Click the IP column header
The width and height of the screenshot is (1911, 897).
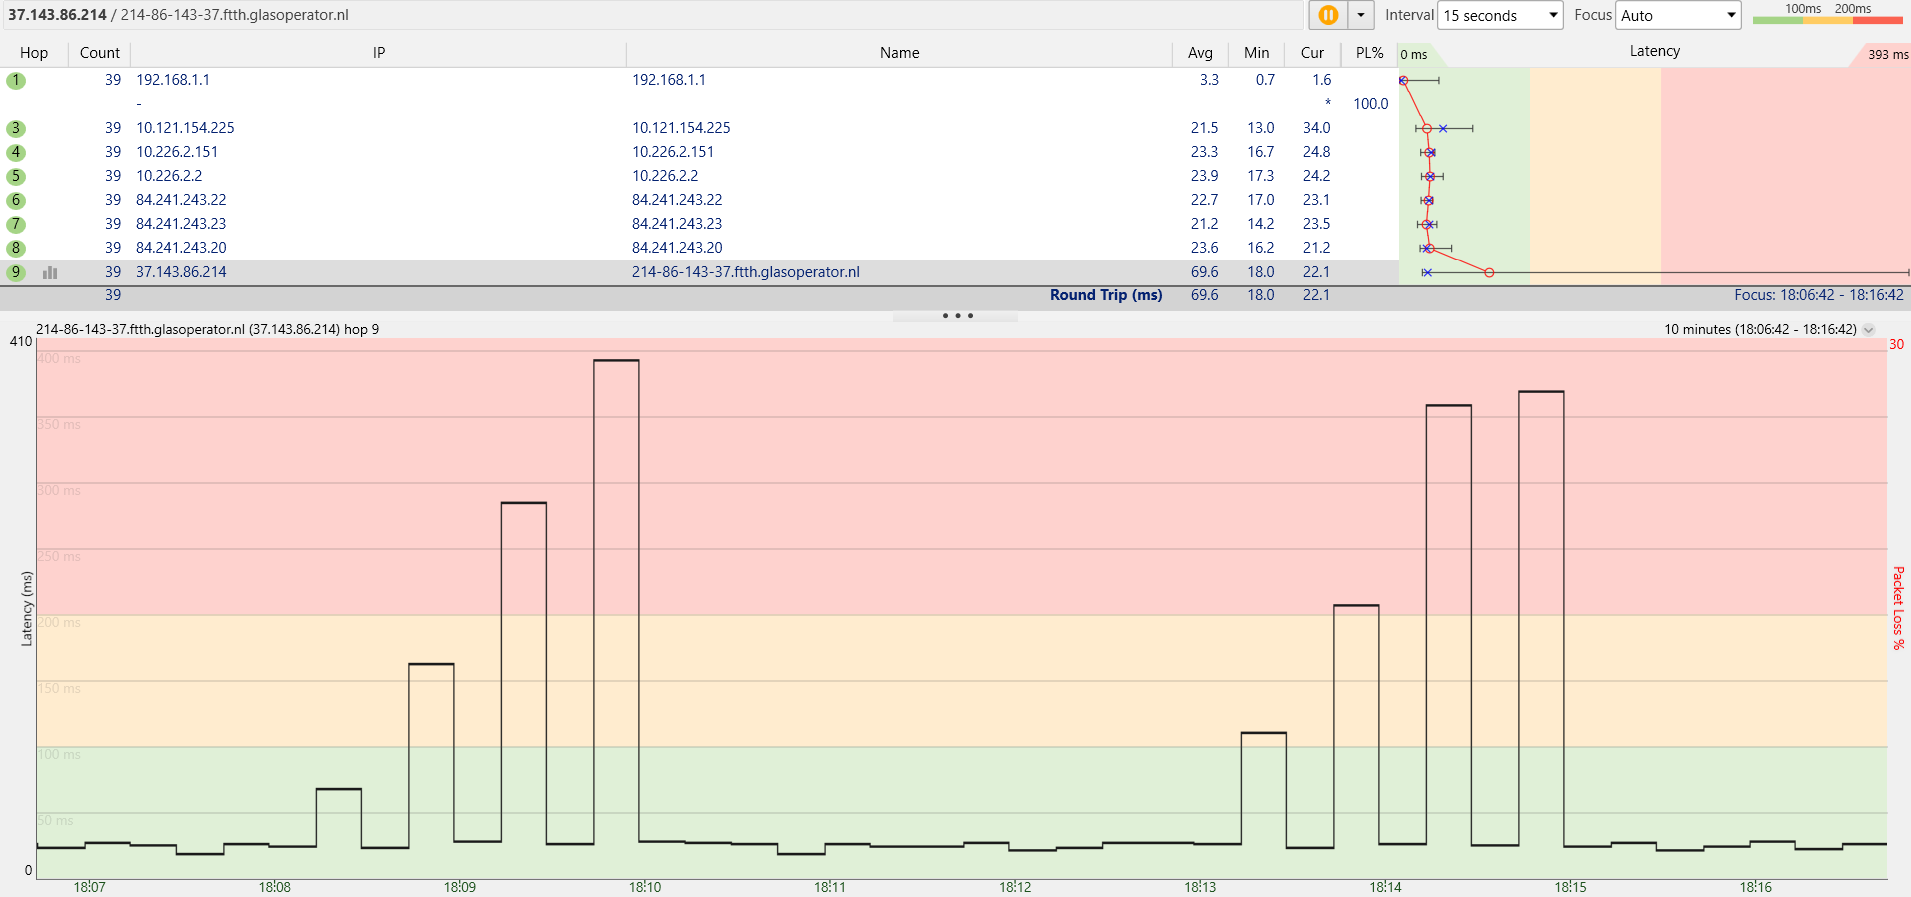click(x=379, y=53)
